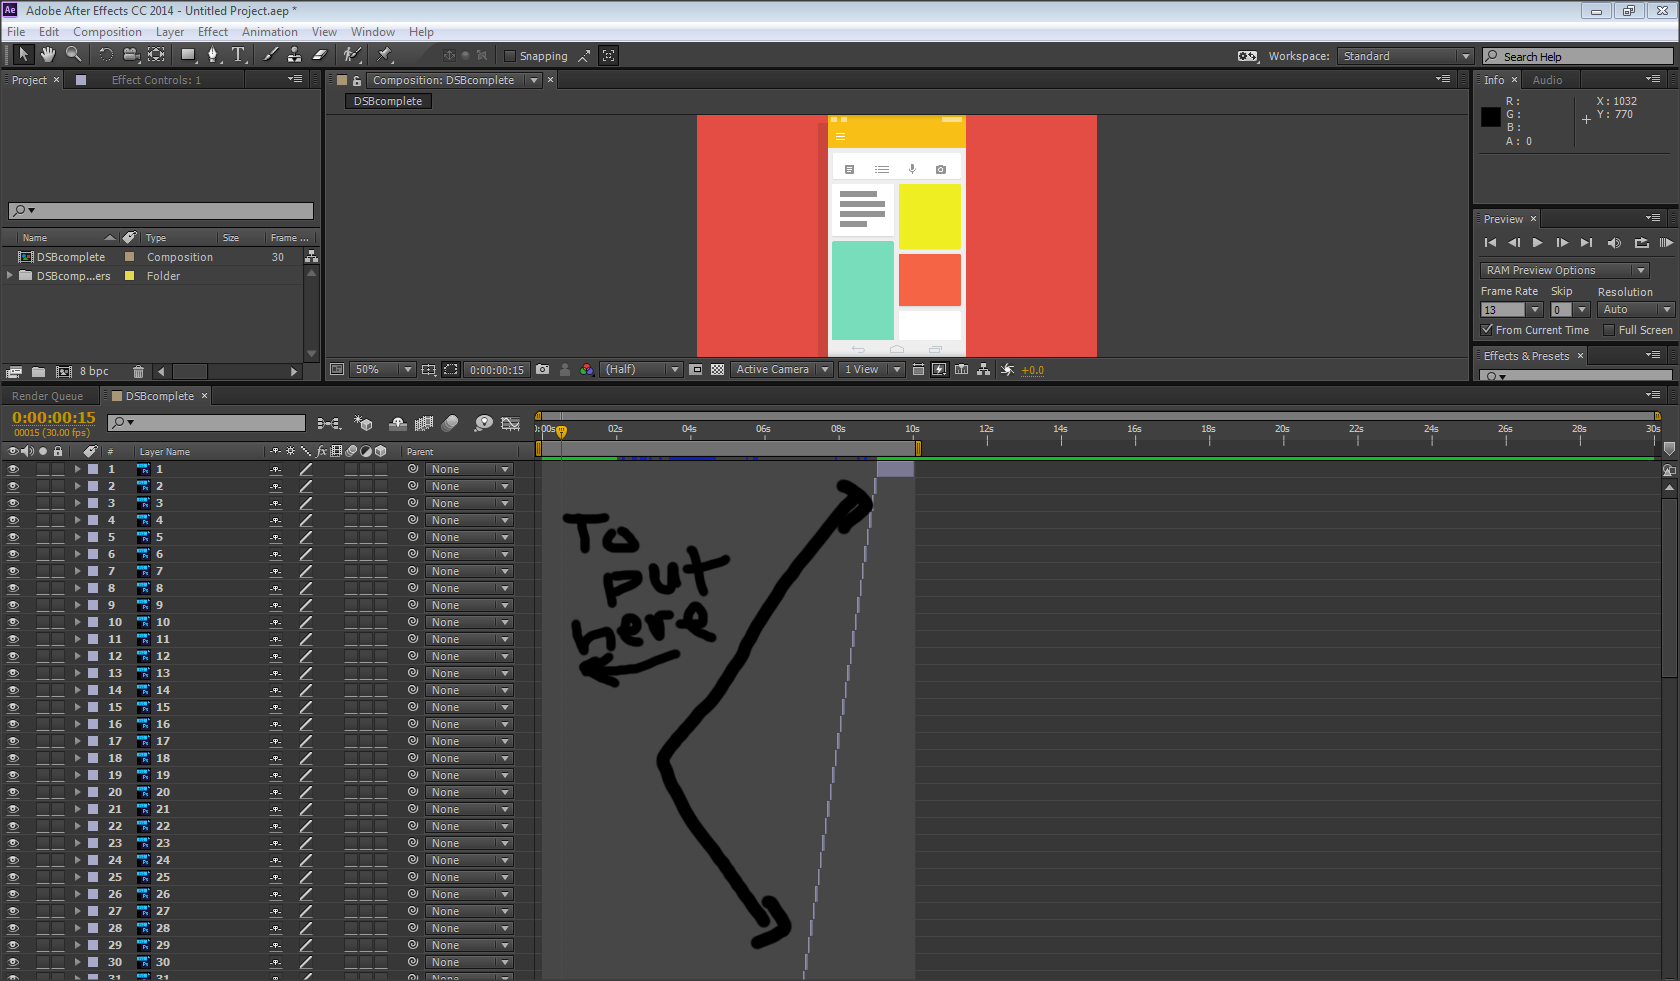Click the DSBcomplete breadcrumb in viewer
1680x981 pixels.
tap(388, 101)
